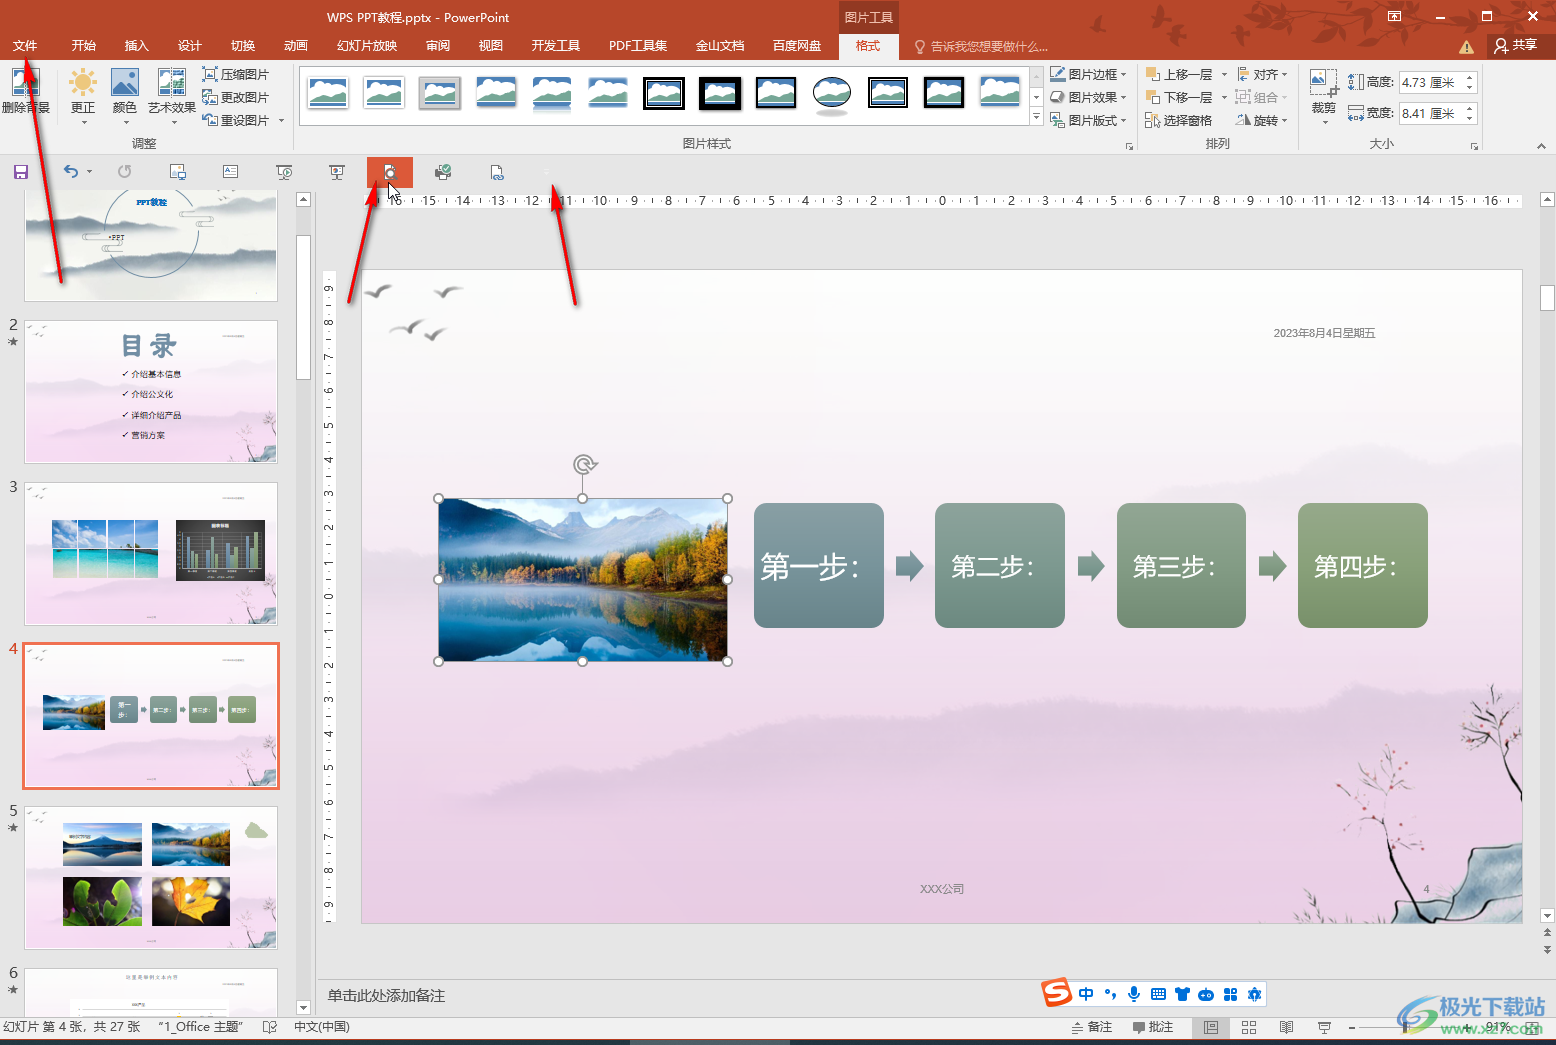1556x1045 pixels.
Task: Click the Print Preview magnifier icon
Action: [390, 172]
